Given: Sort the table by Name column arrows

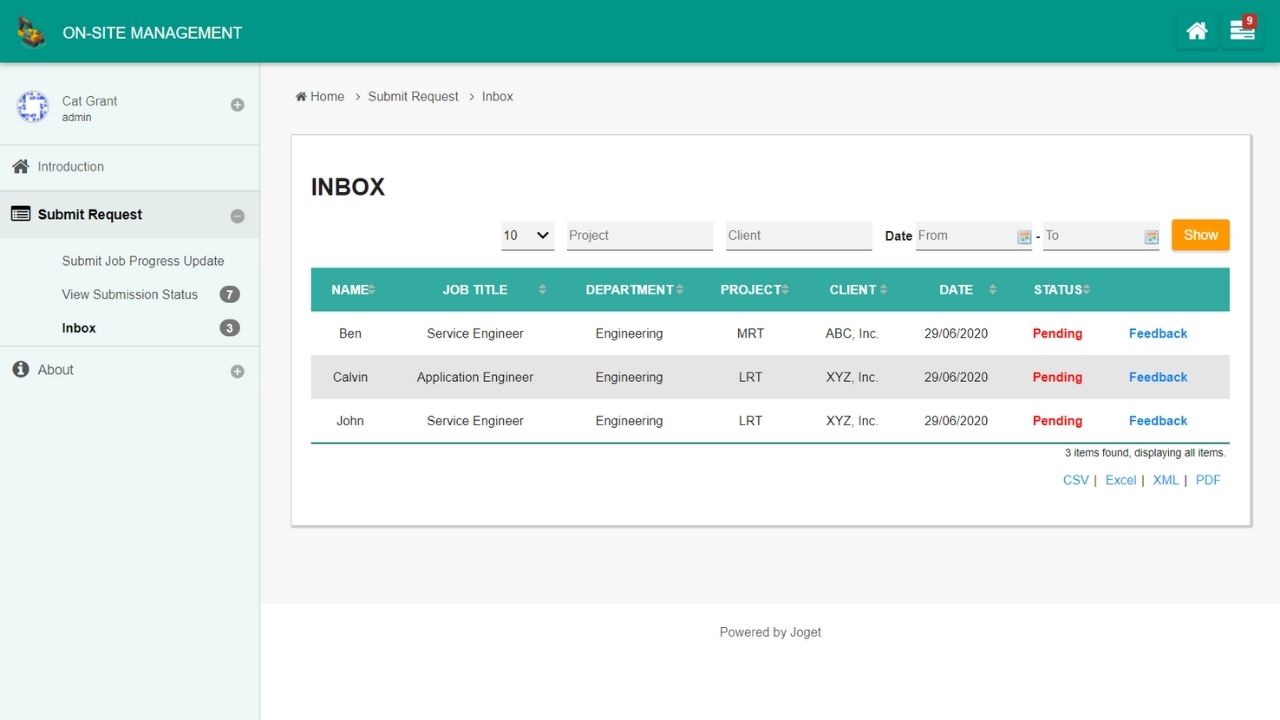Looking at the screenshot, I should (x=372, y=290).
